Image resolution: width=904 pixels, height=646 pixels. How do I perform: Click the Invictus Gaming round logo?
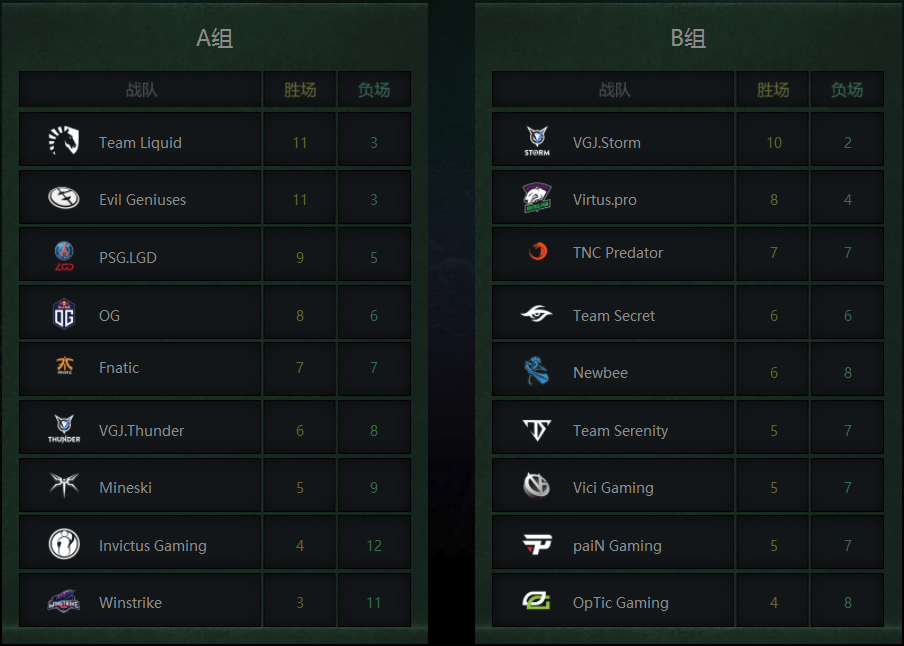(64, 543)
